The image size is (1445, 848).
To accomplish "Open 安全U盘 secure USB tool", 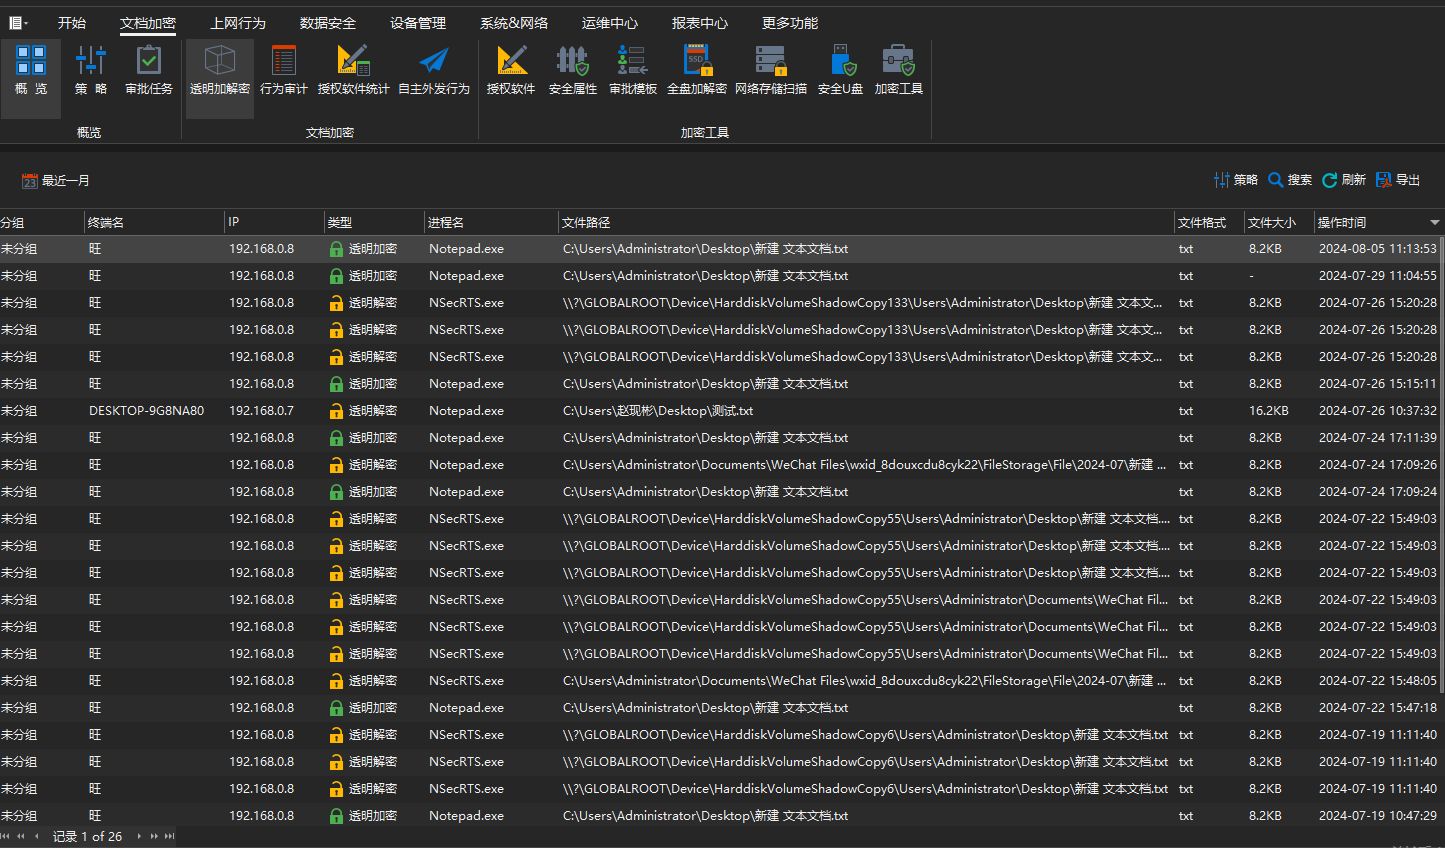I will coord(841,70).
